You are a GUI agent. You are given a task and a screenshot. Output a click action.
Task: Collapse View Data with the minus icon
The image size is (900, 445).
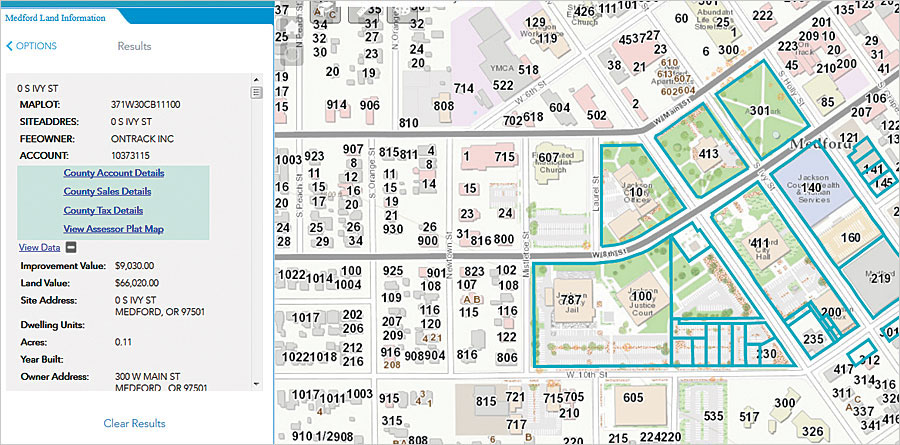pyautogui.click(x=69, y=247)
